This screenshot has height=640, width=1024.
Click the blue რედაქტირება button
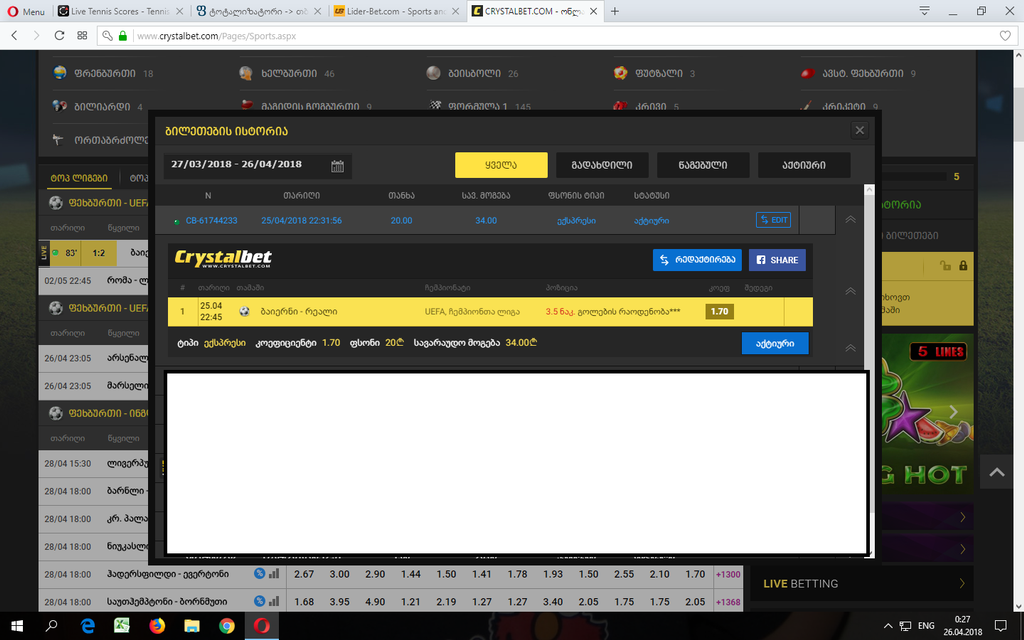pyautogui.click(x=697, y=260)
